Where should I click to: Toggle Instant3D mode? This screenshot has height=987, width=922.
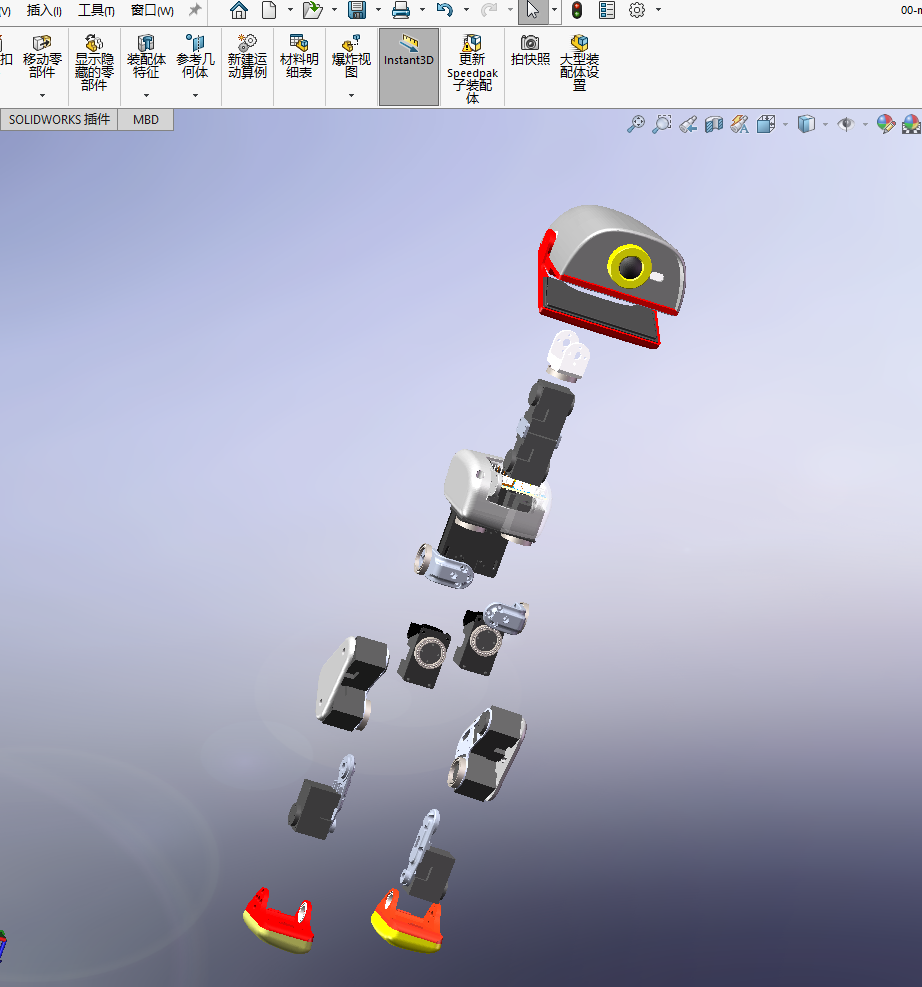[x=408, y=67]
